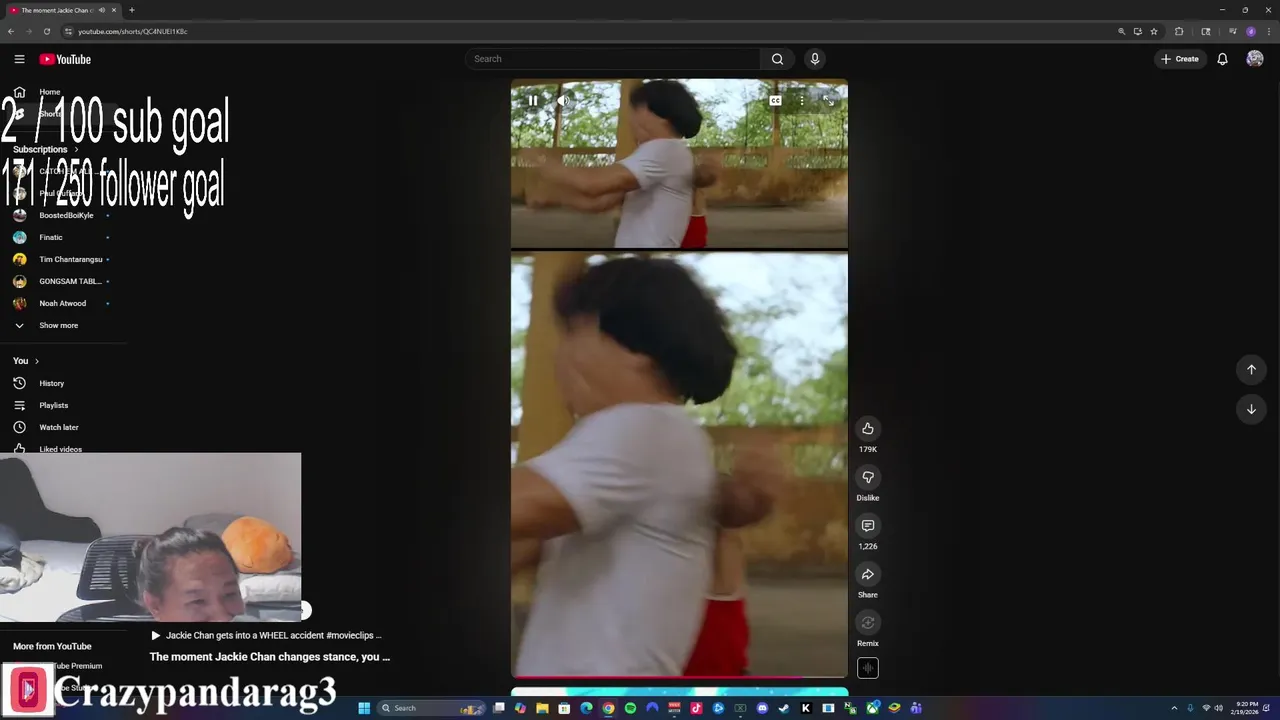Open Microsoft Edge from the taskbar
Image resolution: width=1280 pixels, height=720 pixels.
point(586,708)
